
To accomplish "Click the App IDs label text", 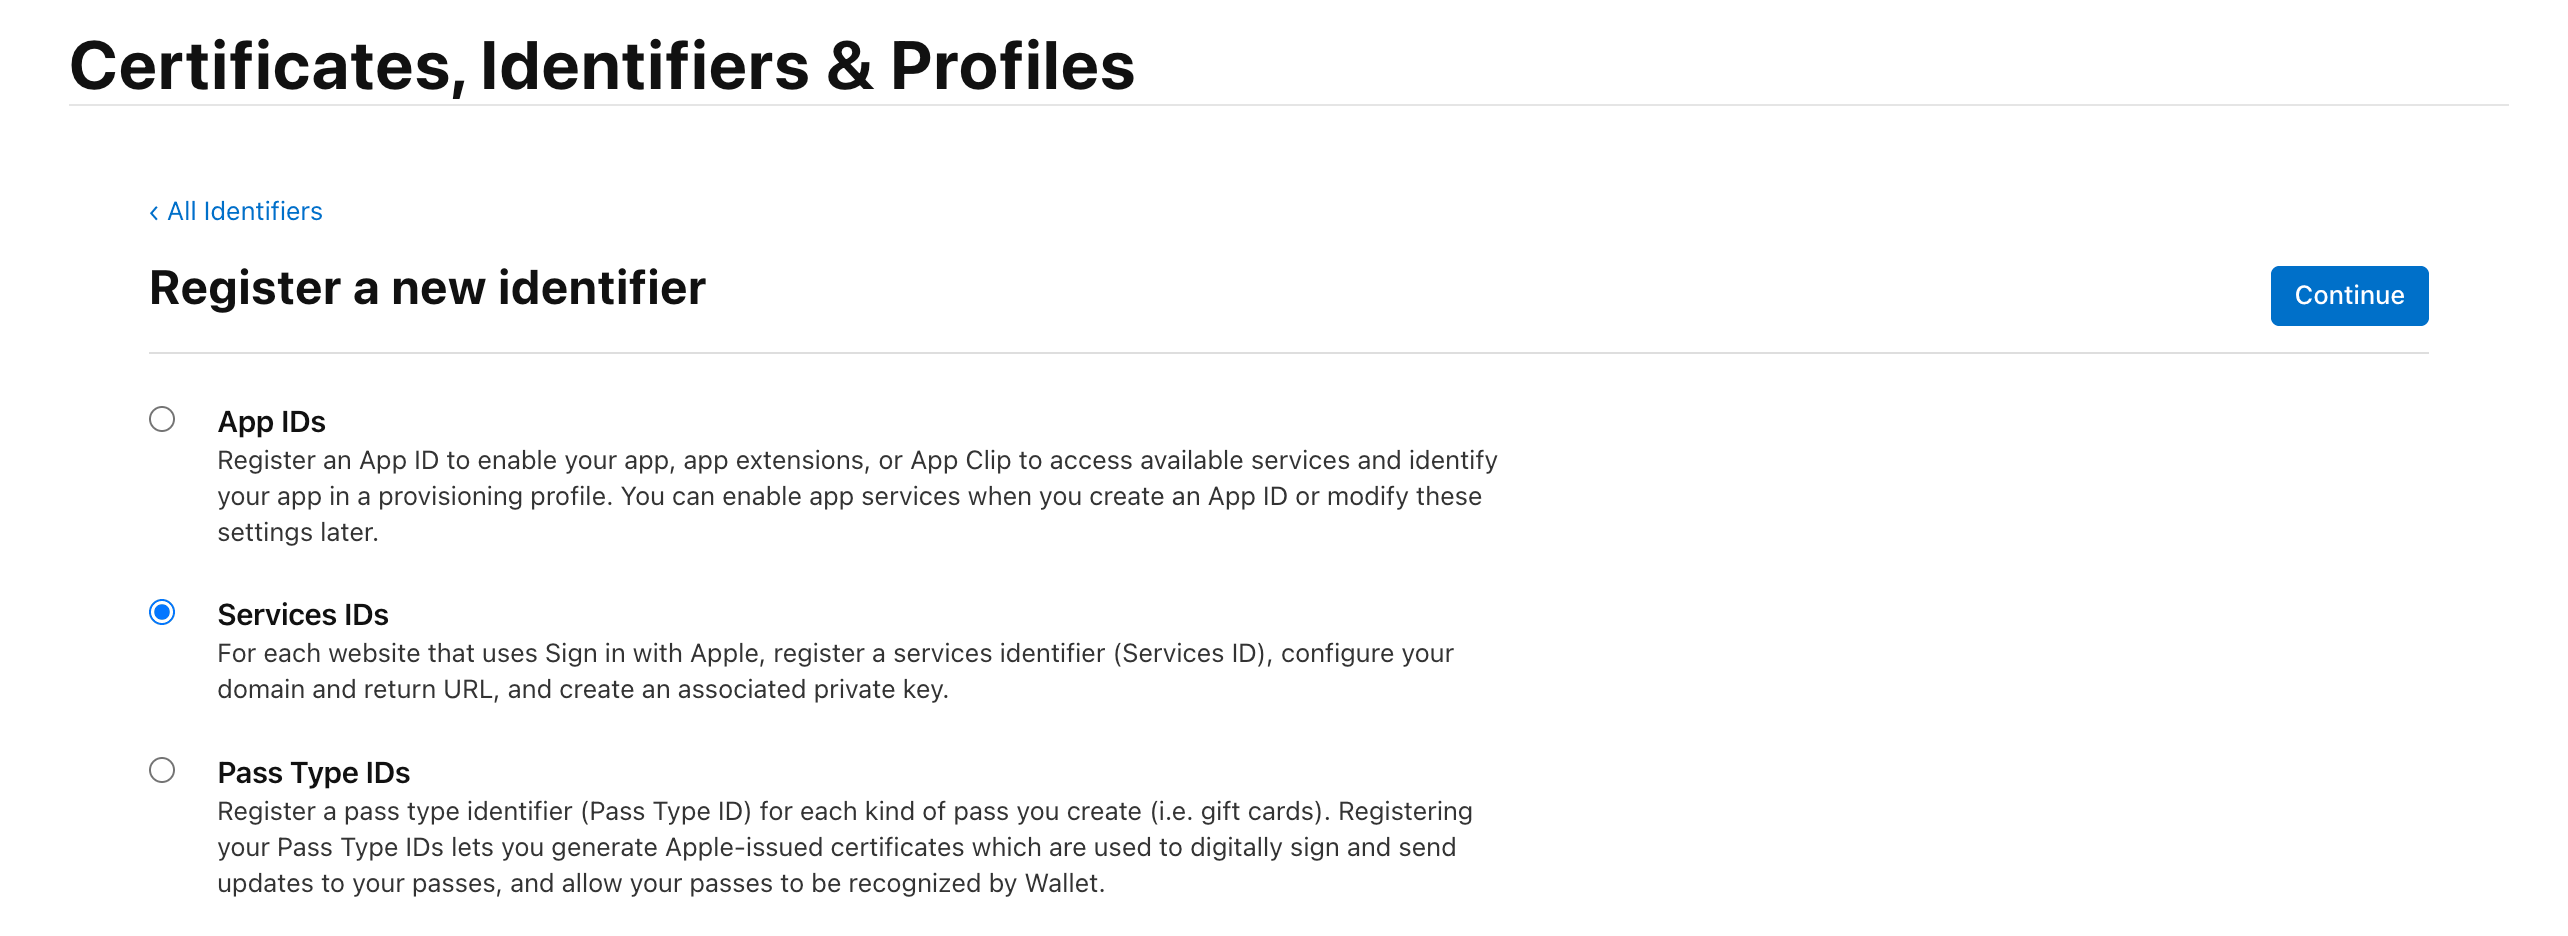I will tap(271, 422).
